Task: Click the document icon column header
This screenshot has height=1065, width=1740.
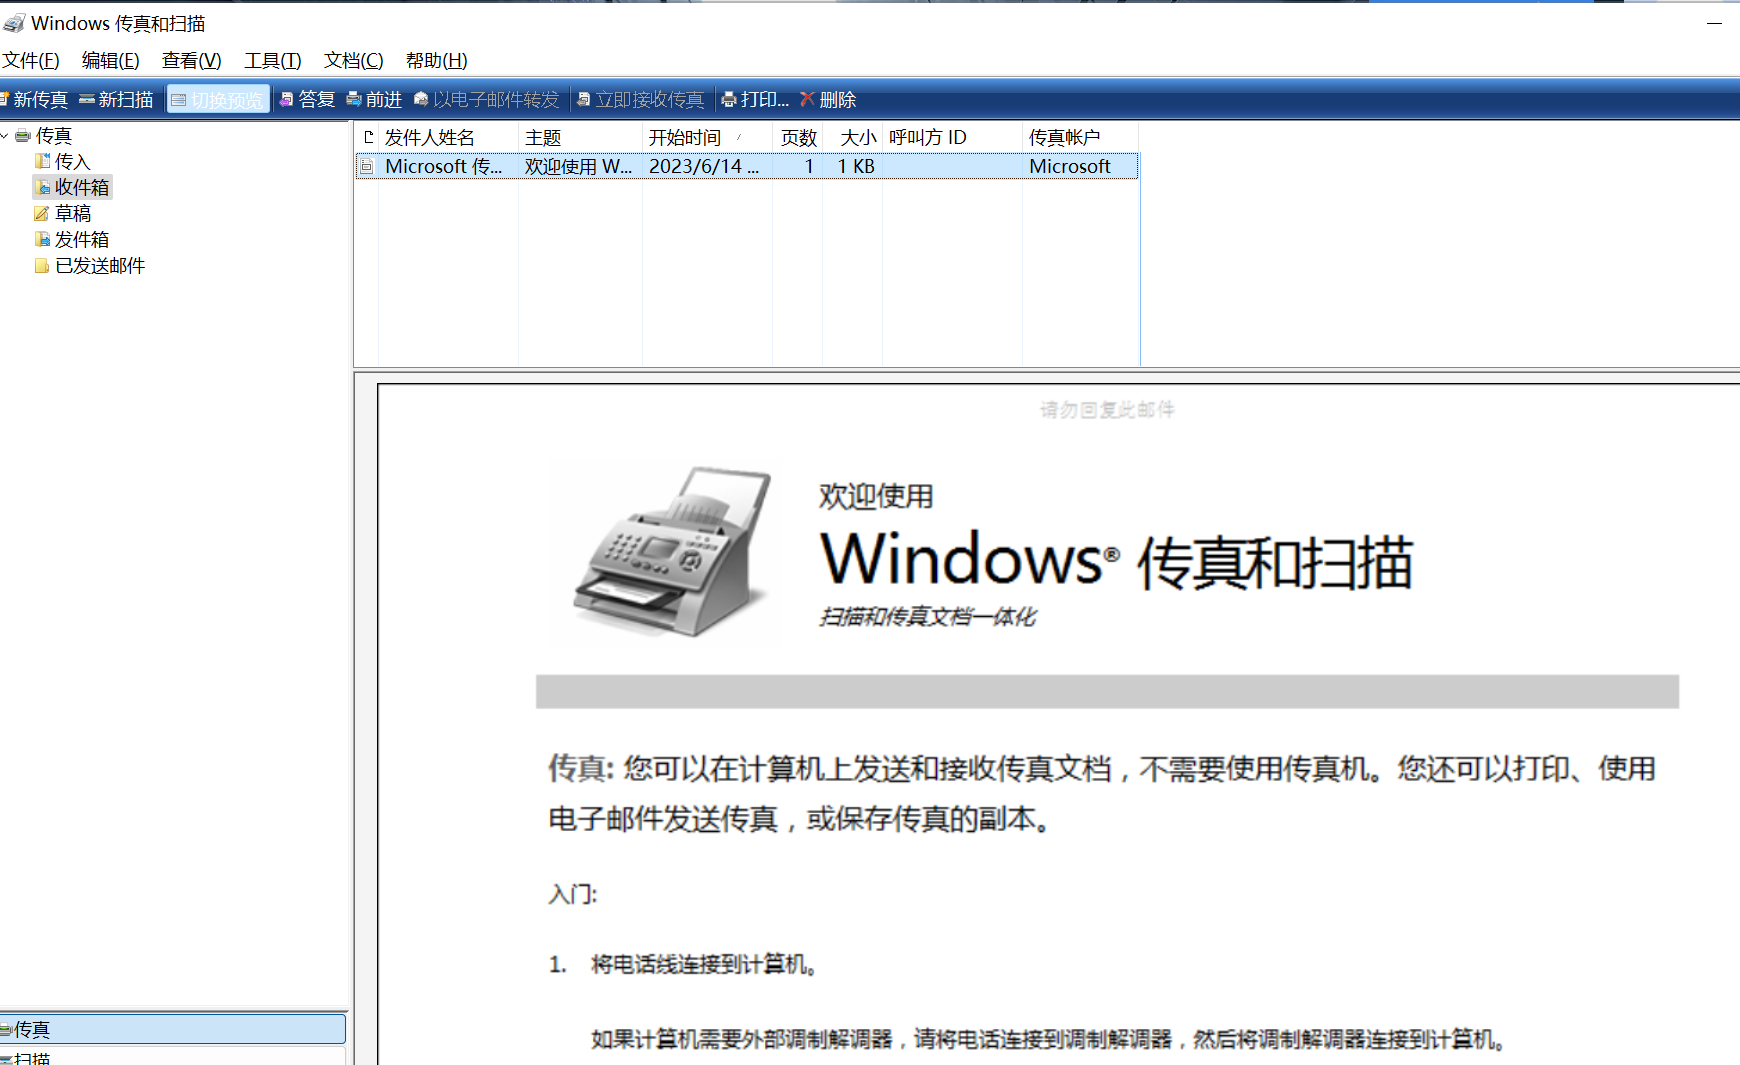Action: tap(367, 137)
